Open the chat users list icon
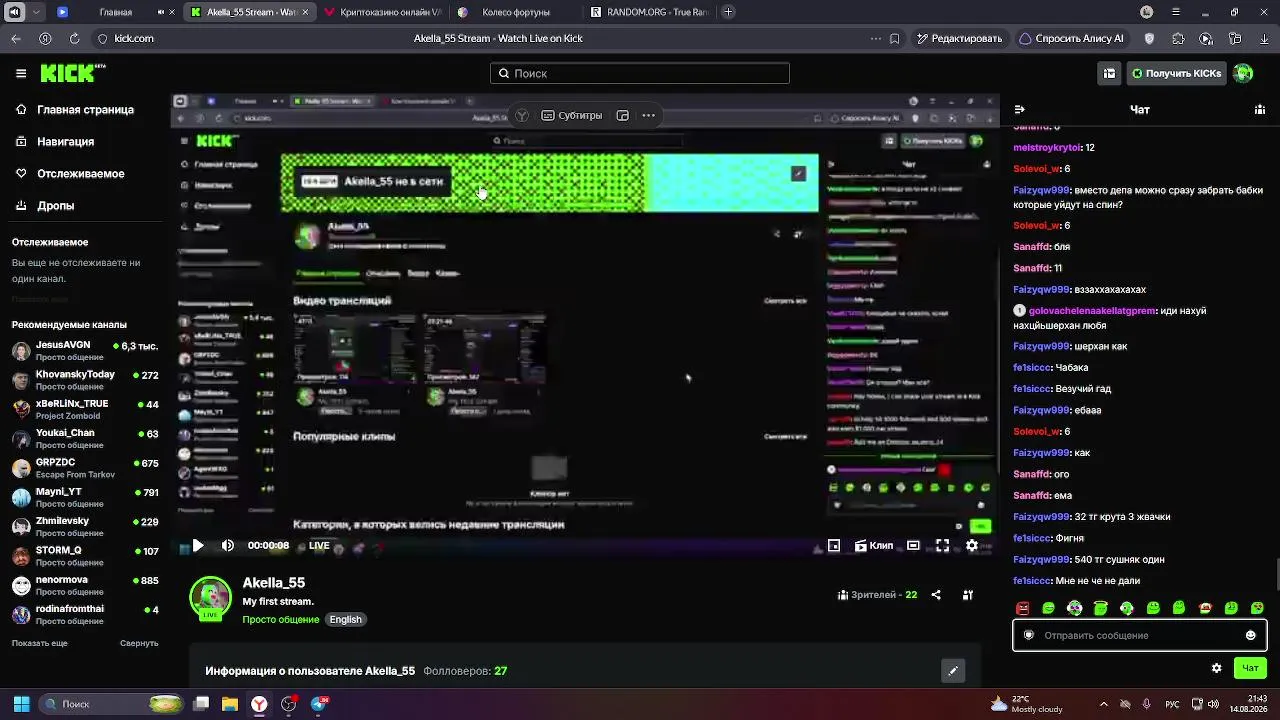 click(1260, 110)
